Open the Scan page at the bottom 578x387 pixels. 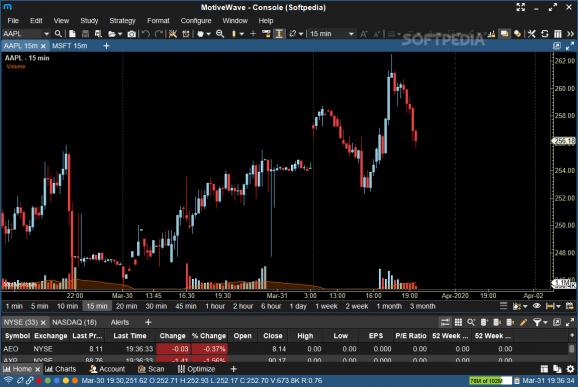click(151, 369)
